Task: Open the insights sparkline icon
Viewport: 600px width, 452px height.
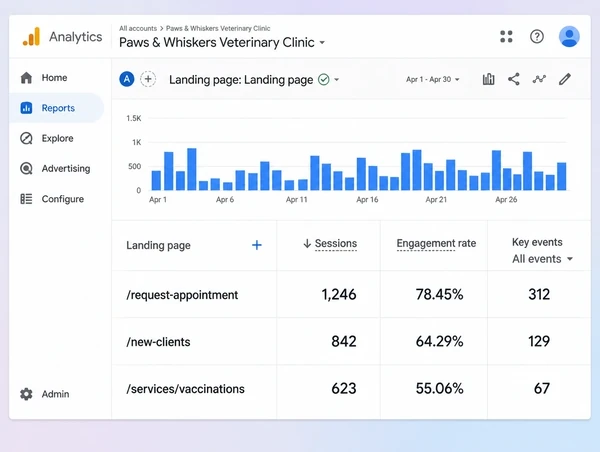Action: pyautogui.click(x=539, y=79)
